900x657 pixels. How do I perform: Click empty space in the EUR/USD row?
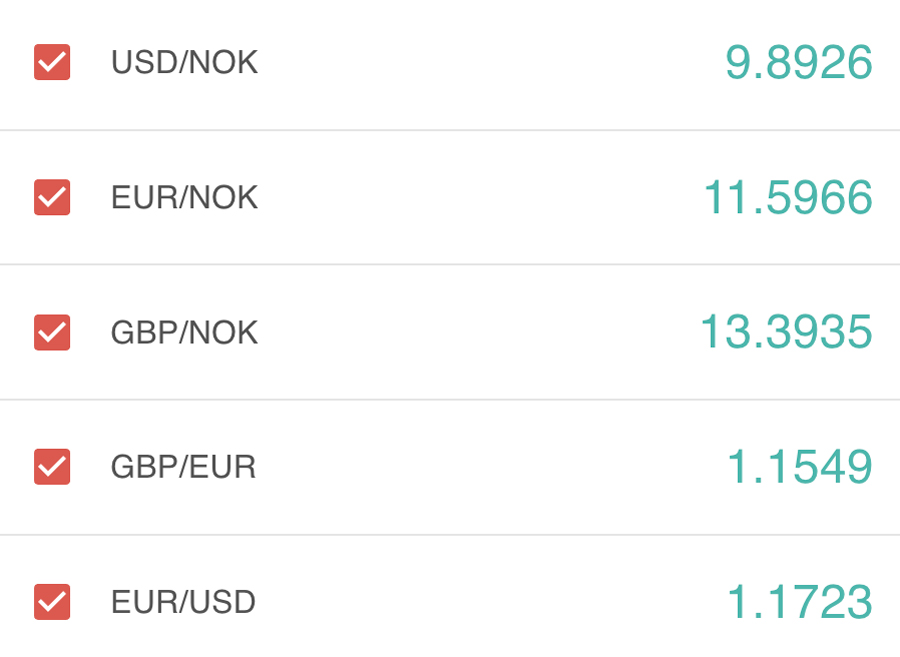click(x=480, y=602)
